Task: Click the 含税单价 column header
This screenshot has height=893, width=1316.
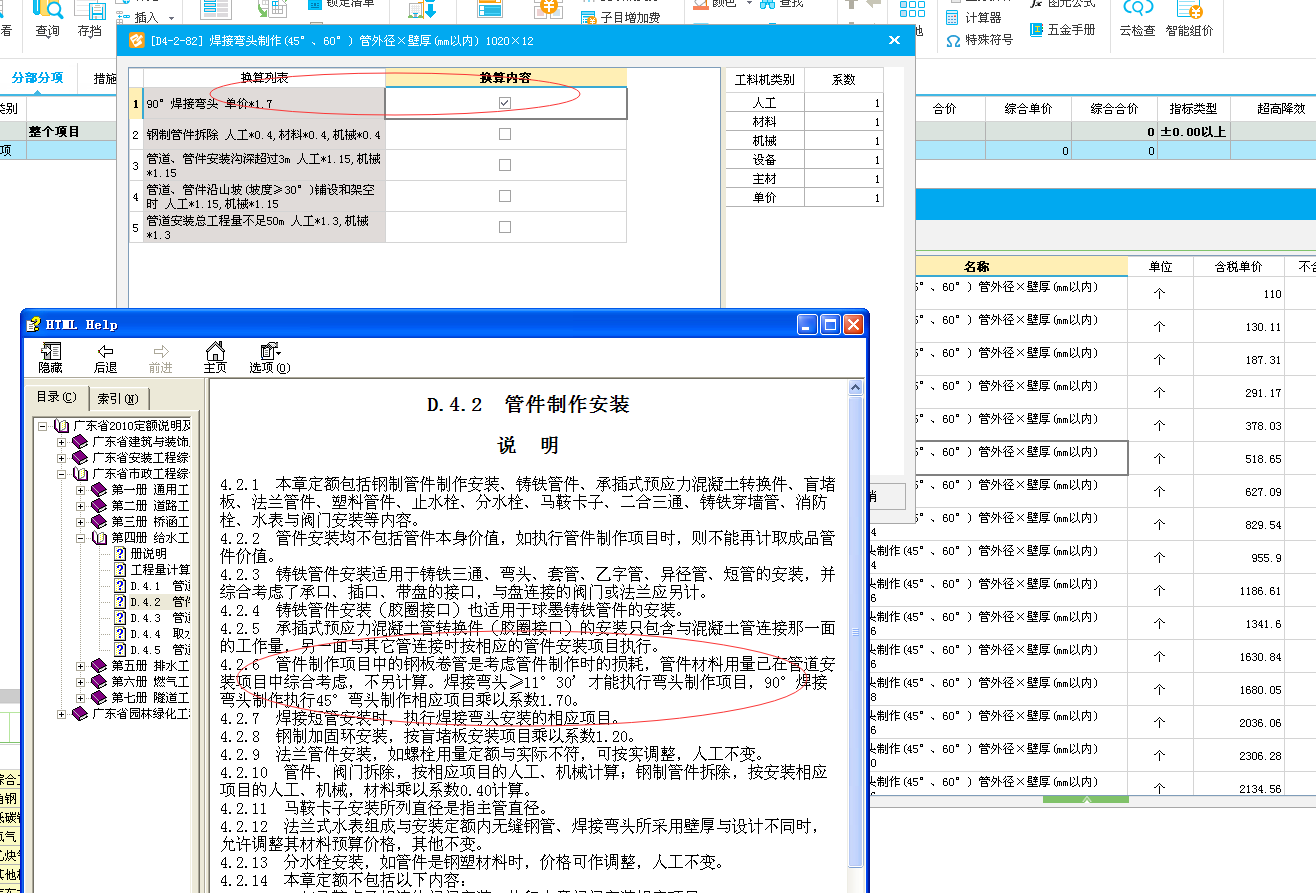Action: pyautogui.click(x=1238, y=266)
